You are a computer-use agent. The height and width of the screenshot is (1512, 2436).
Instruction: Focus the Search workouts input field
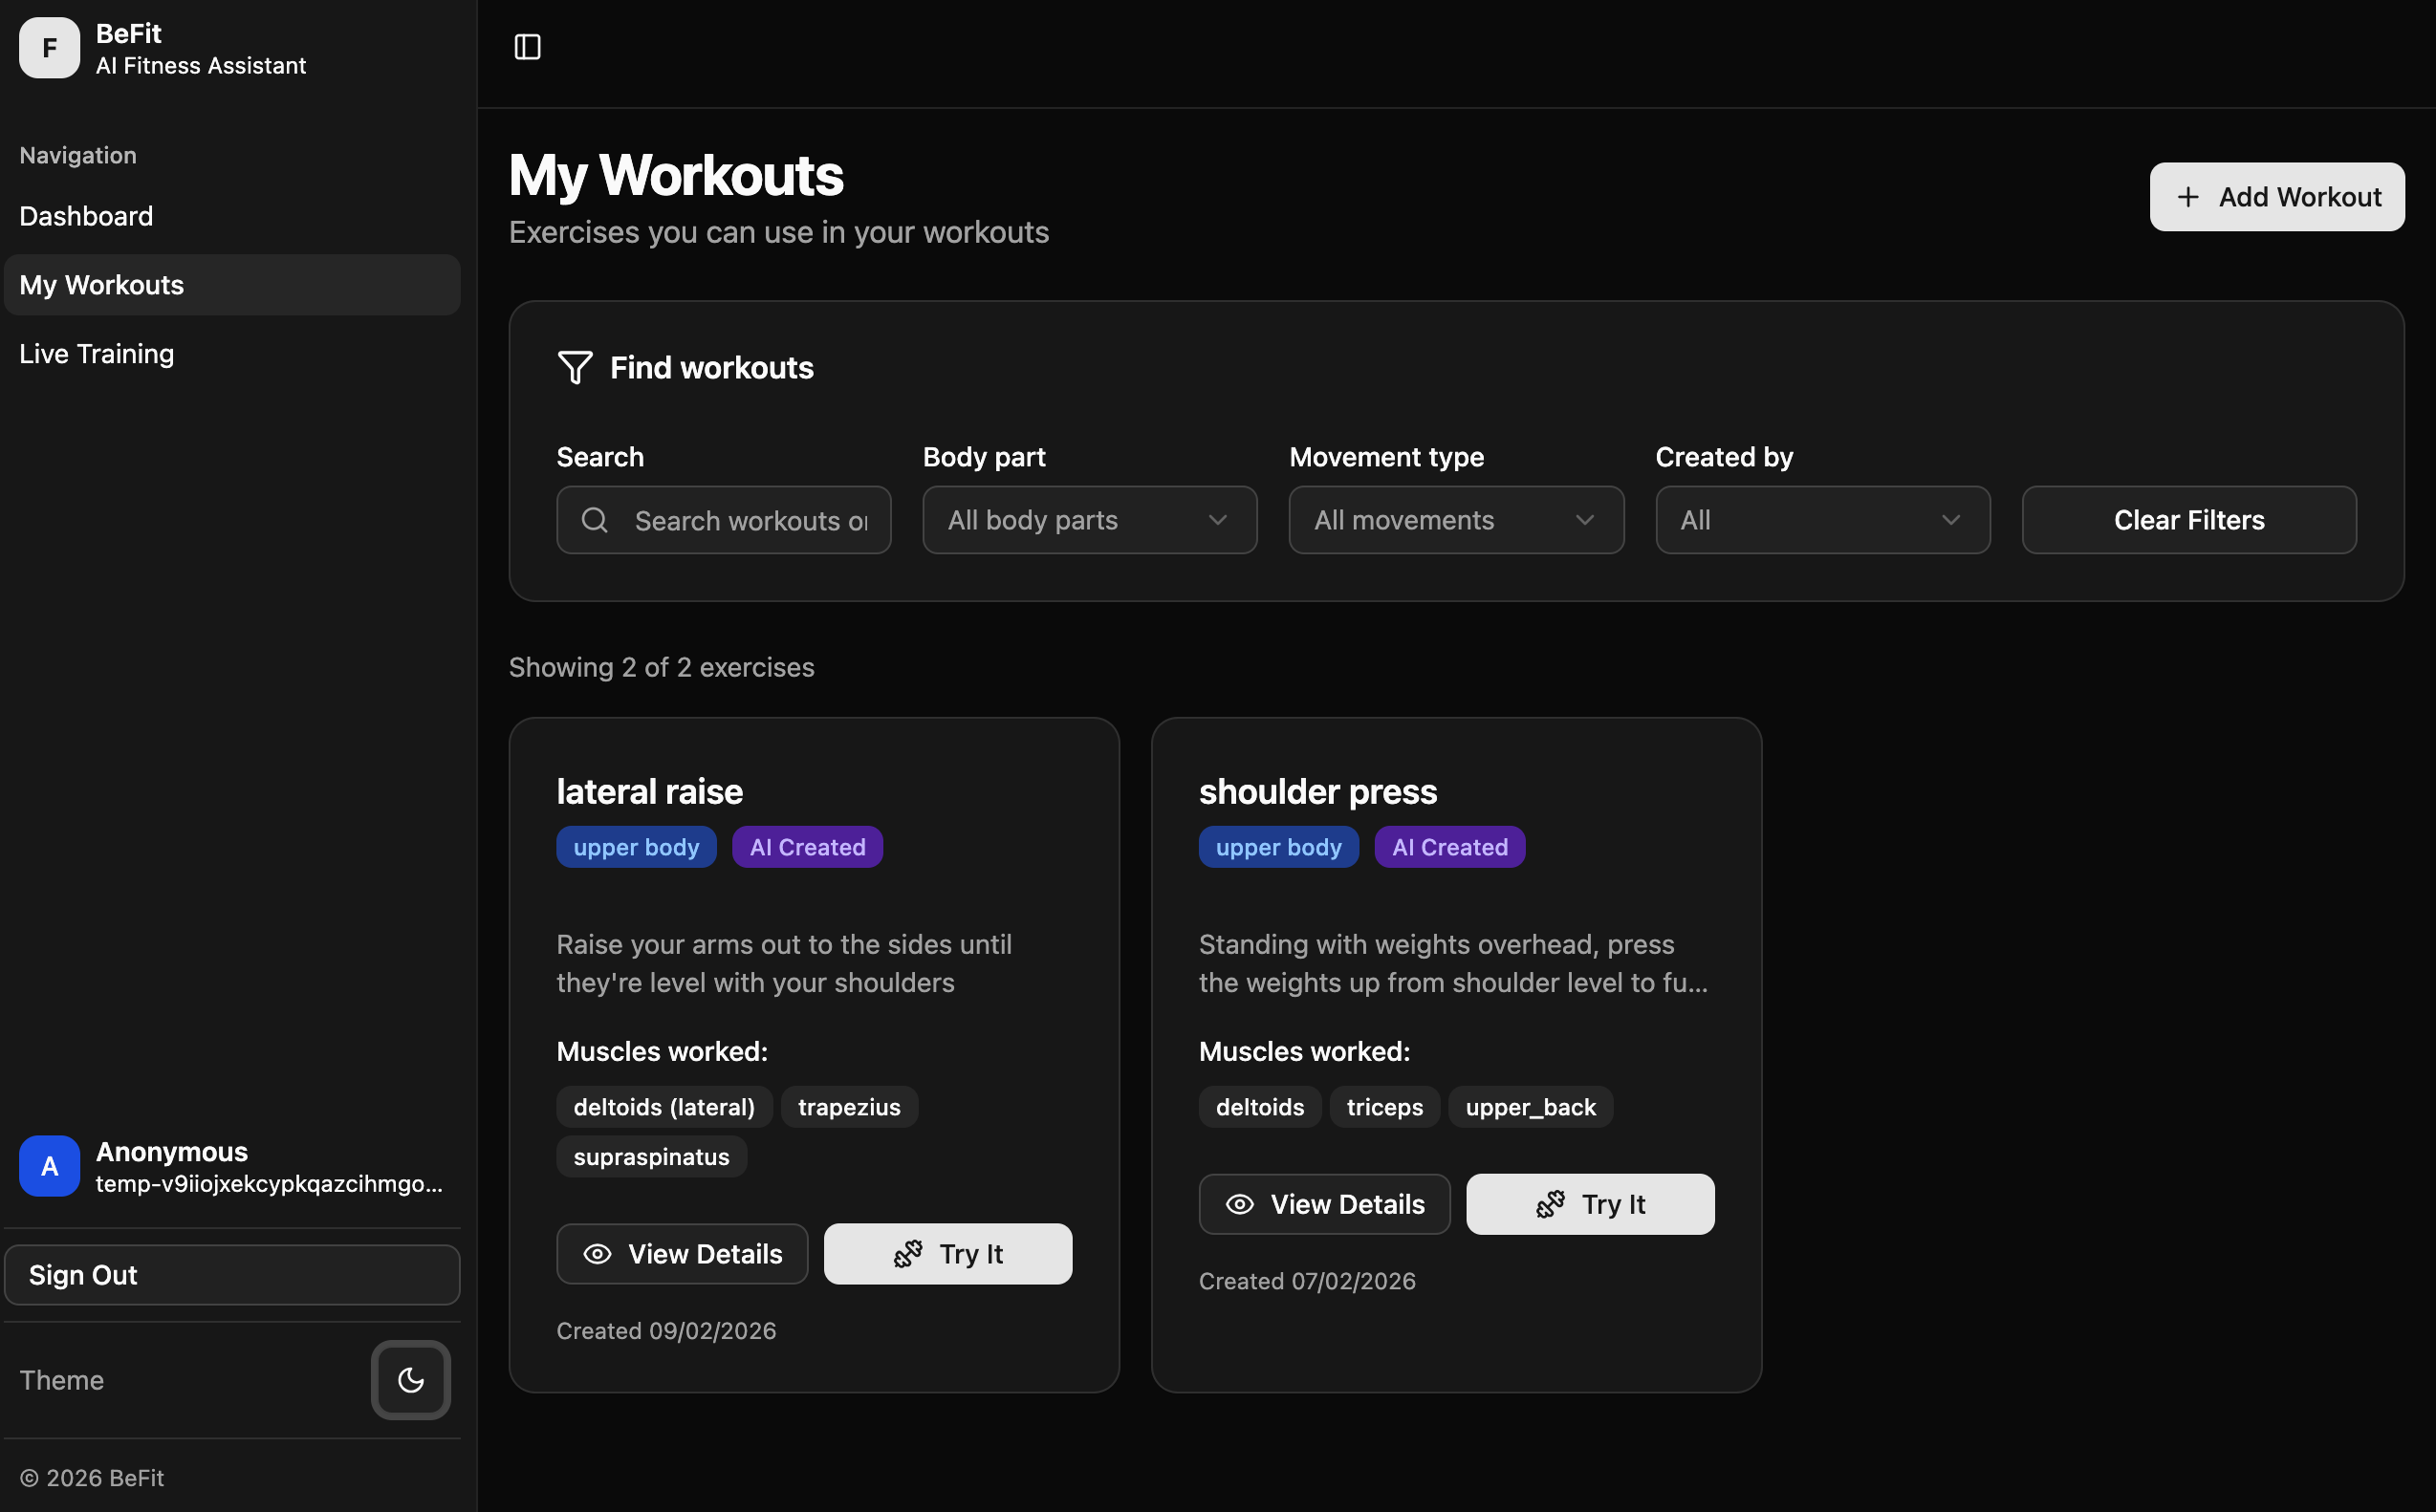750,520
